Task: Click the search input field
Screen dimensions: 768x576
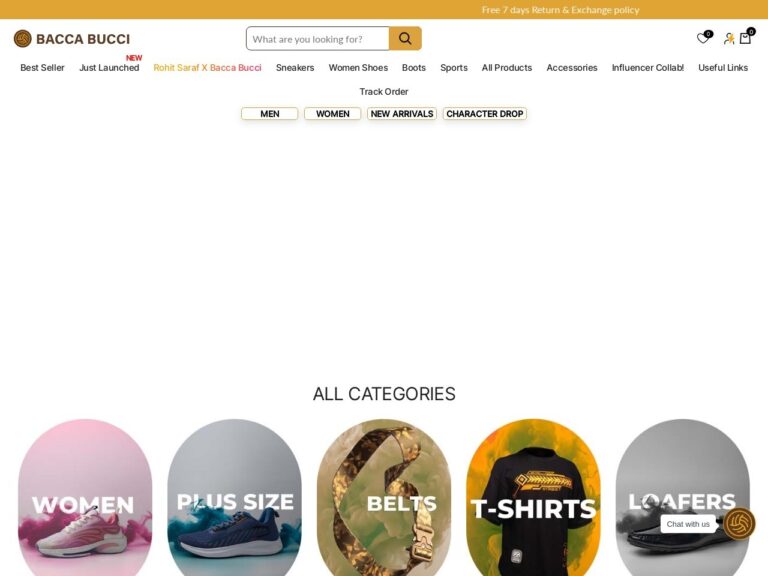Action: point(318,39)
